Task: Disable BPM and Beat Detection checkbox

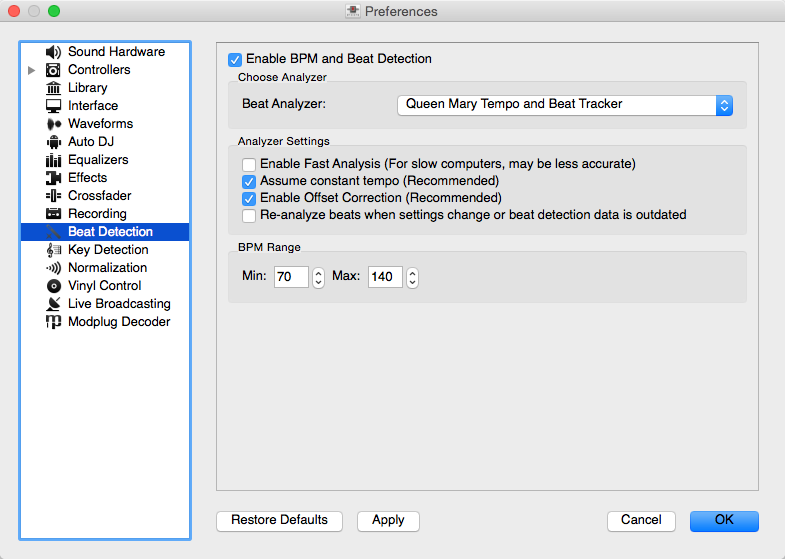Action: (x=235, y=59)
